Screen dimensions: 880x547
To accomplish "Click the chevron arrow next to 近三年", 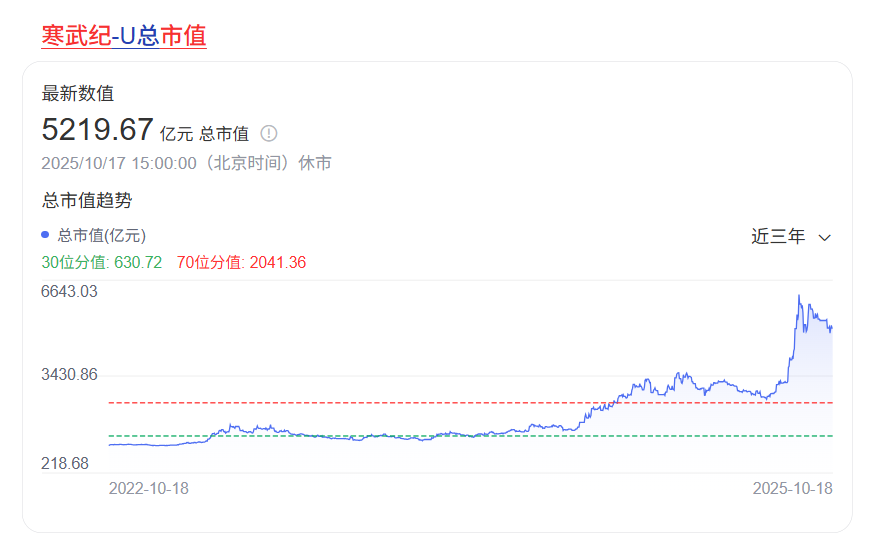I will pyautogui.click(x=824, y=238).
